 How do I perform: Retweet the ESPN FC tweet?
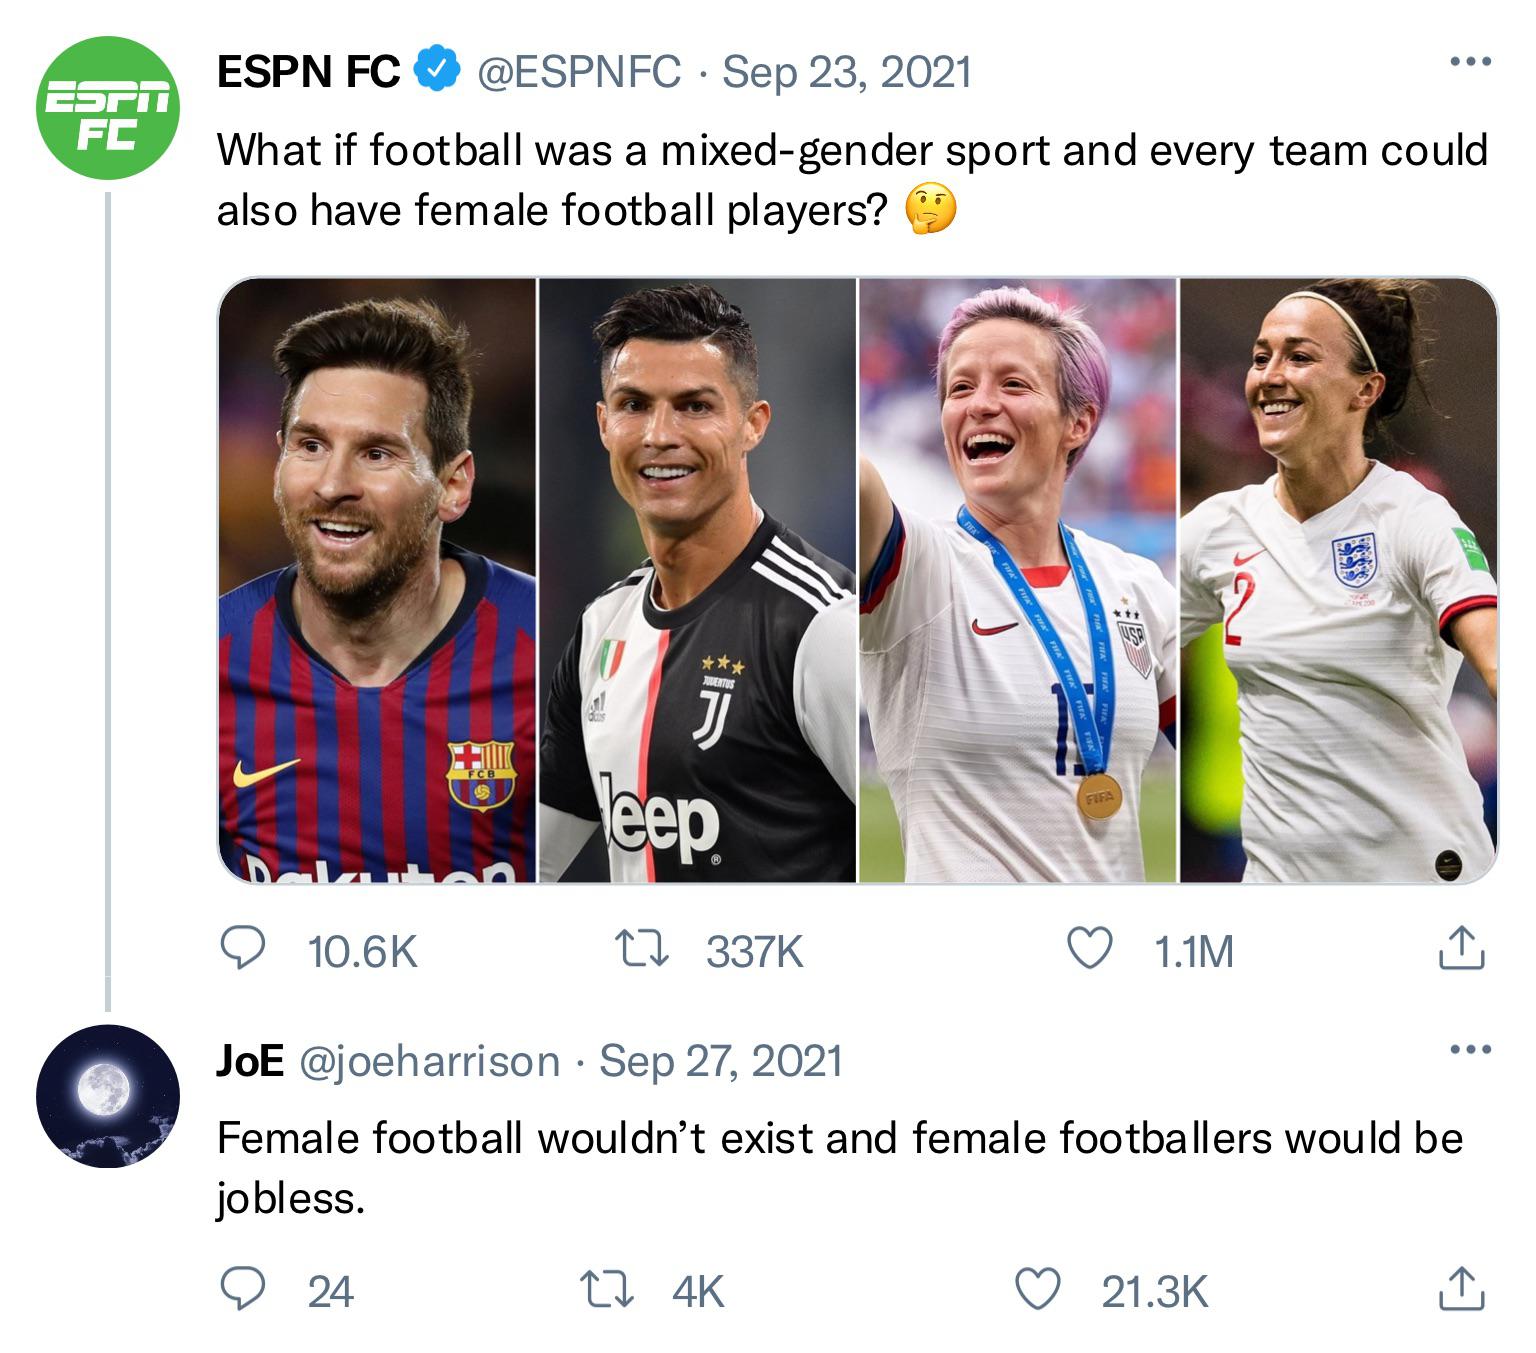point(641,949)
